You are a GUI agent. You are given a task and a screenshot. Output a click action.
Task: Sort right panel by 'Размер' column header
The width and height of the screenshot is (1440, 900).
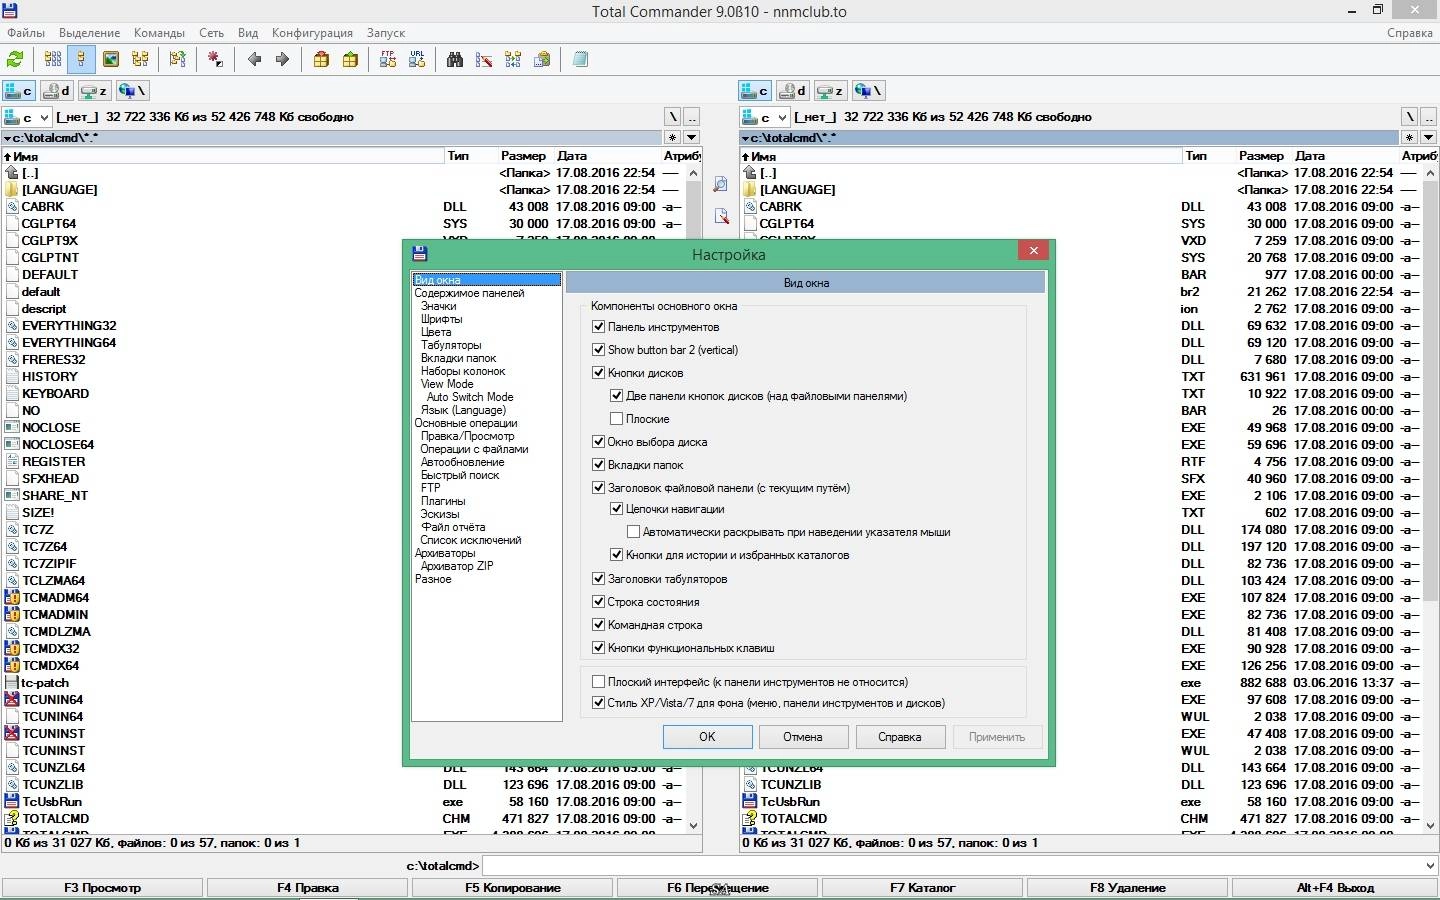tap(1261, 156)
